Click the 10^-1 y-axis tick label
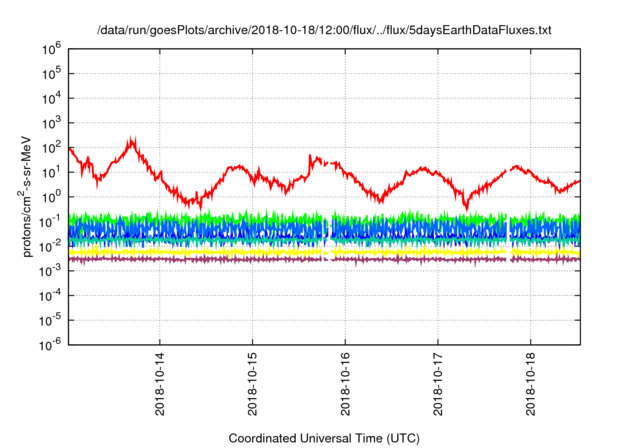 50,222
